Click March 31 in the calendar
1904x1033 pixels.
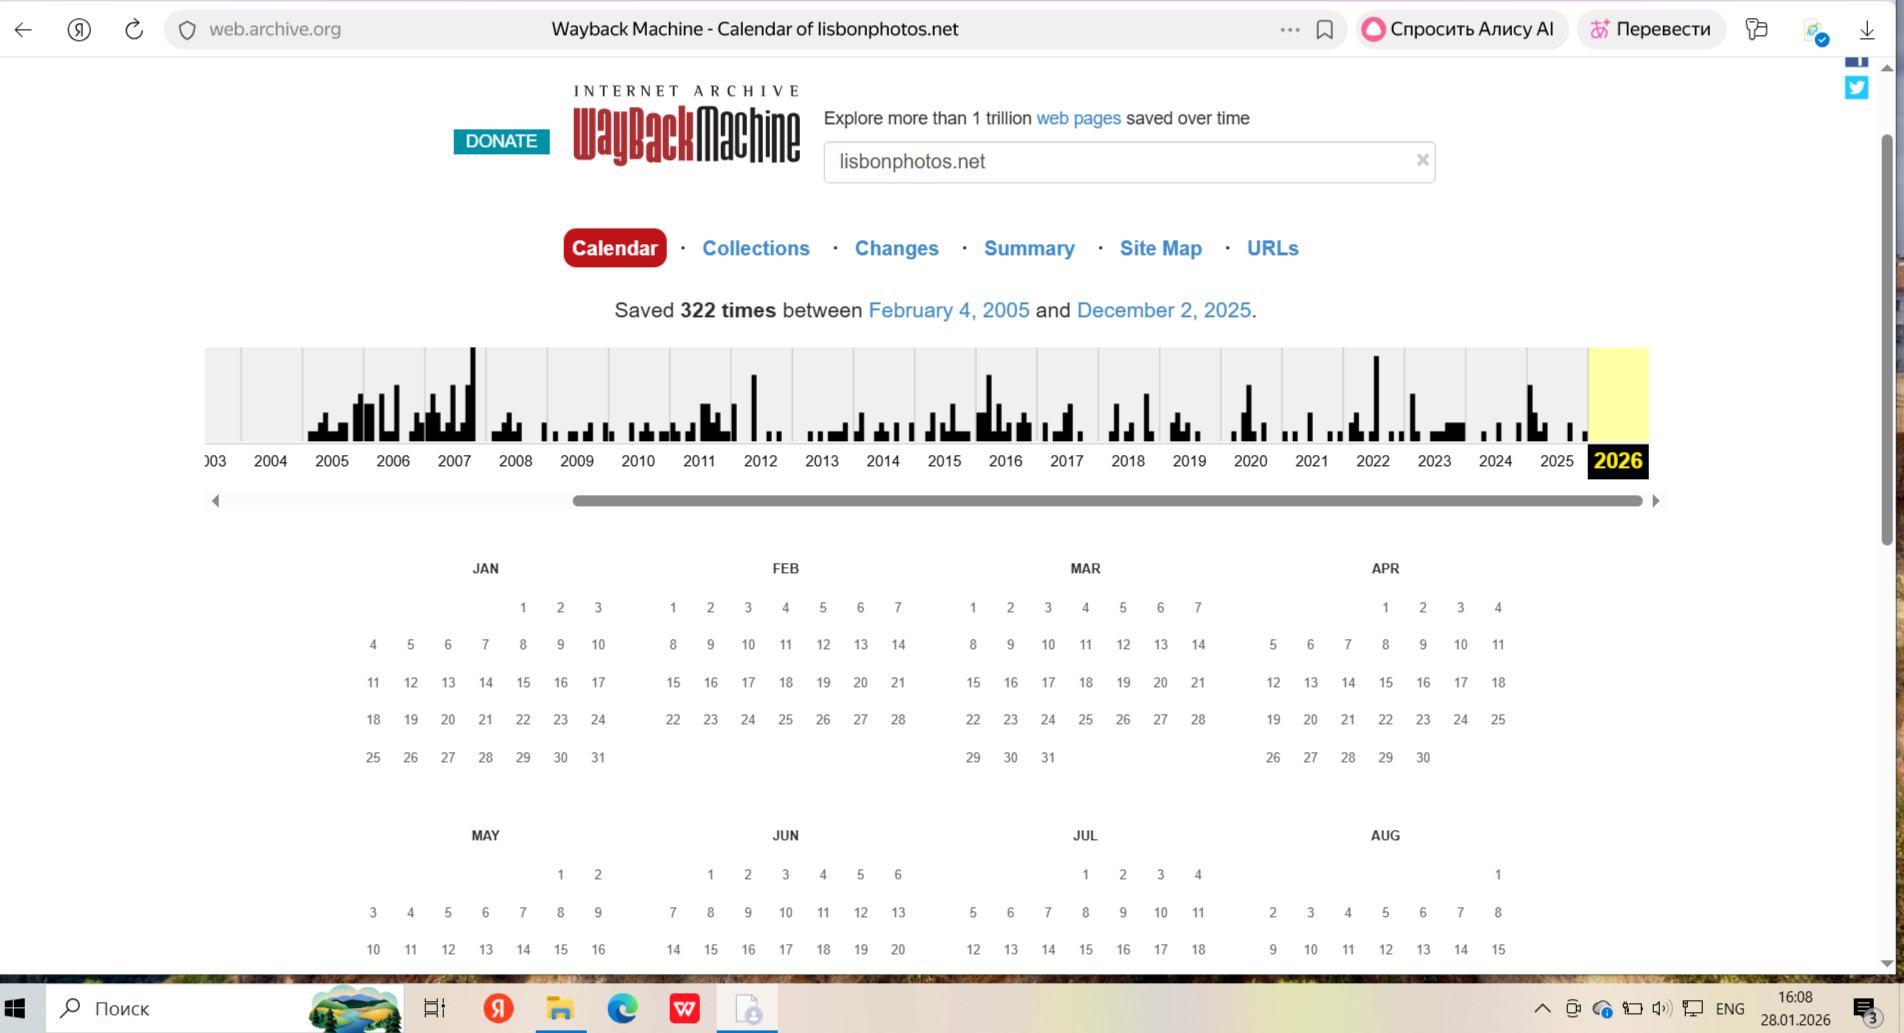click(x=1048, y=758)
